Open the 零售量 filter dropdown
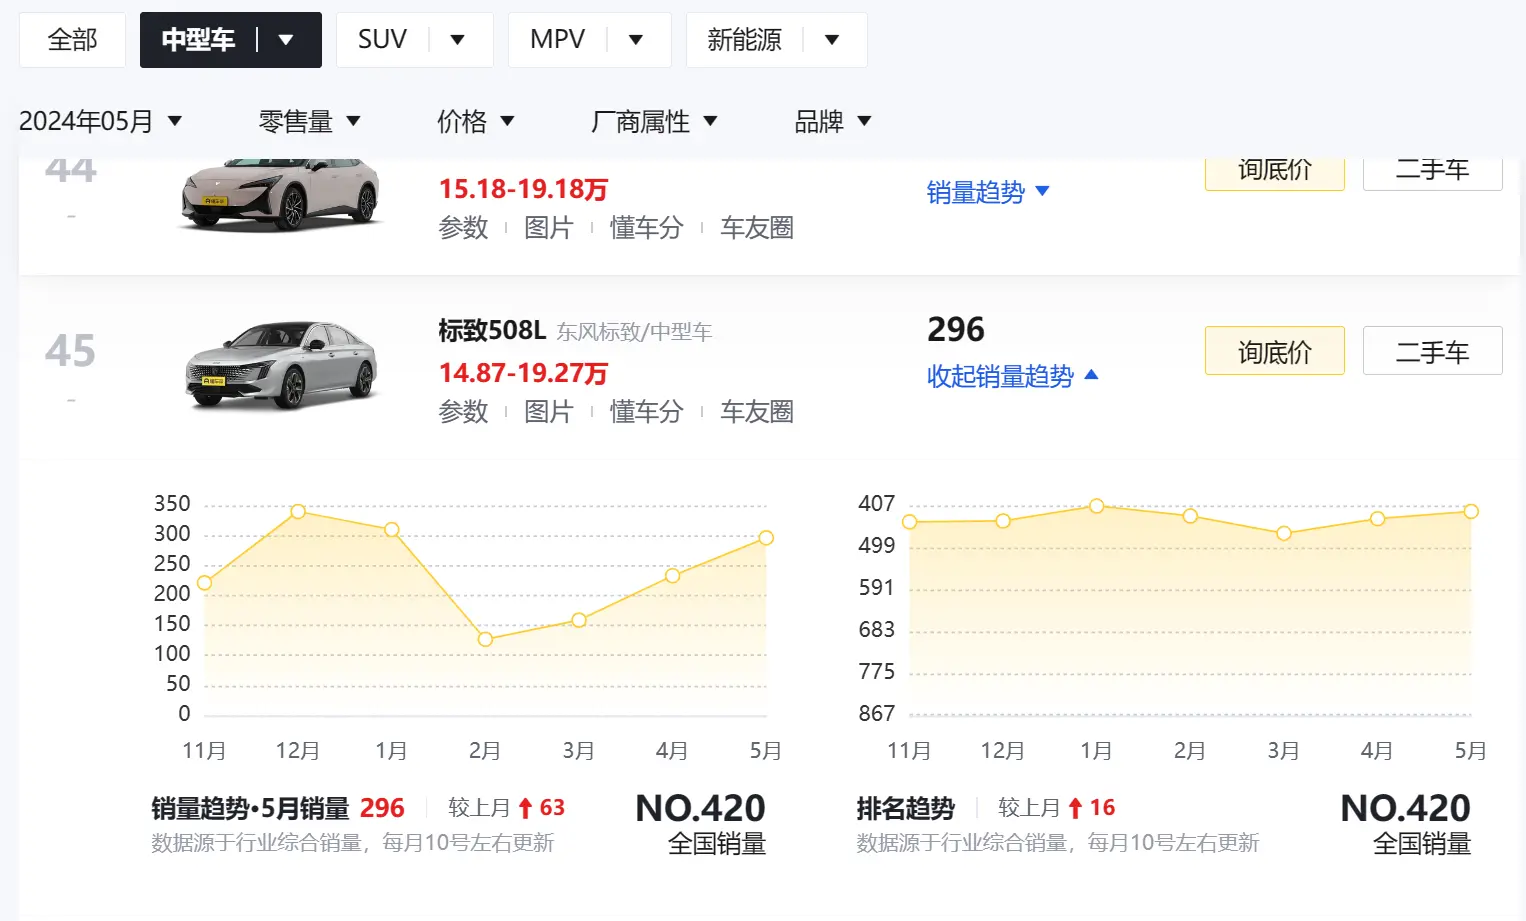 309,121
